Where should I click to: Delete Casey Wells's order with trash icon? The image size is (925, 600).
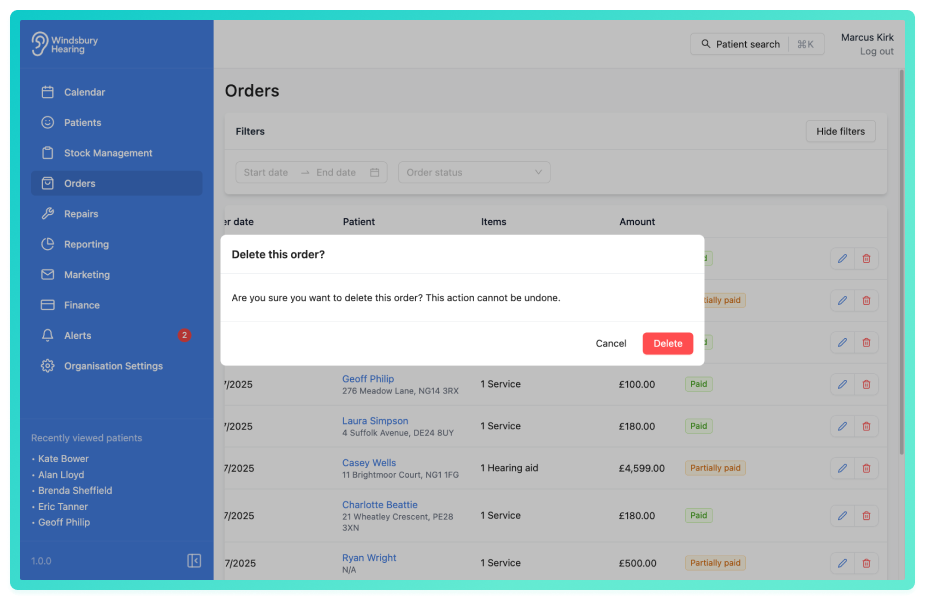866,468
